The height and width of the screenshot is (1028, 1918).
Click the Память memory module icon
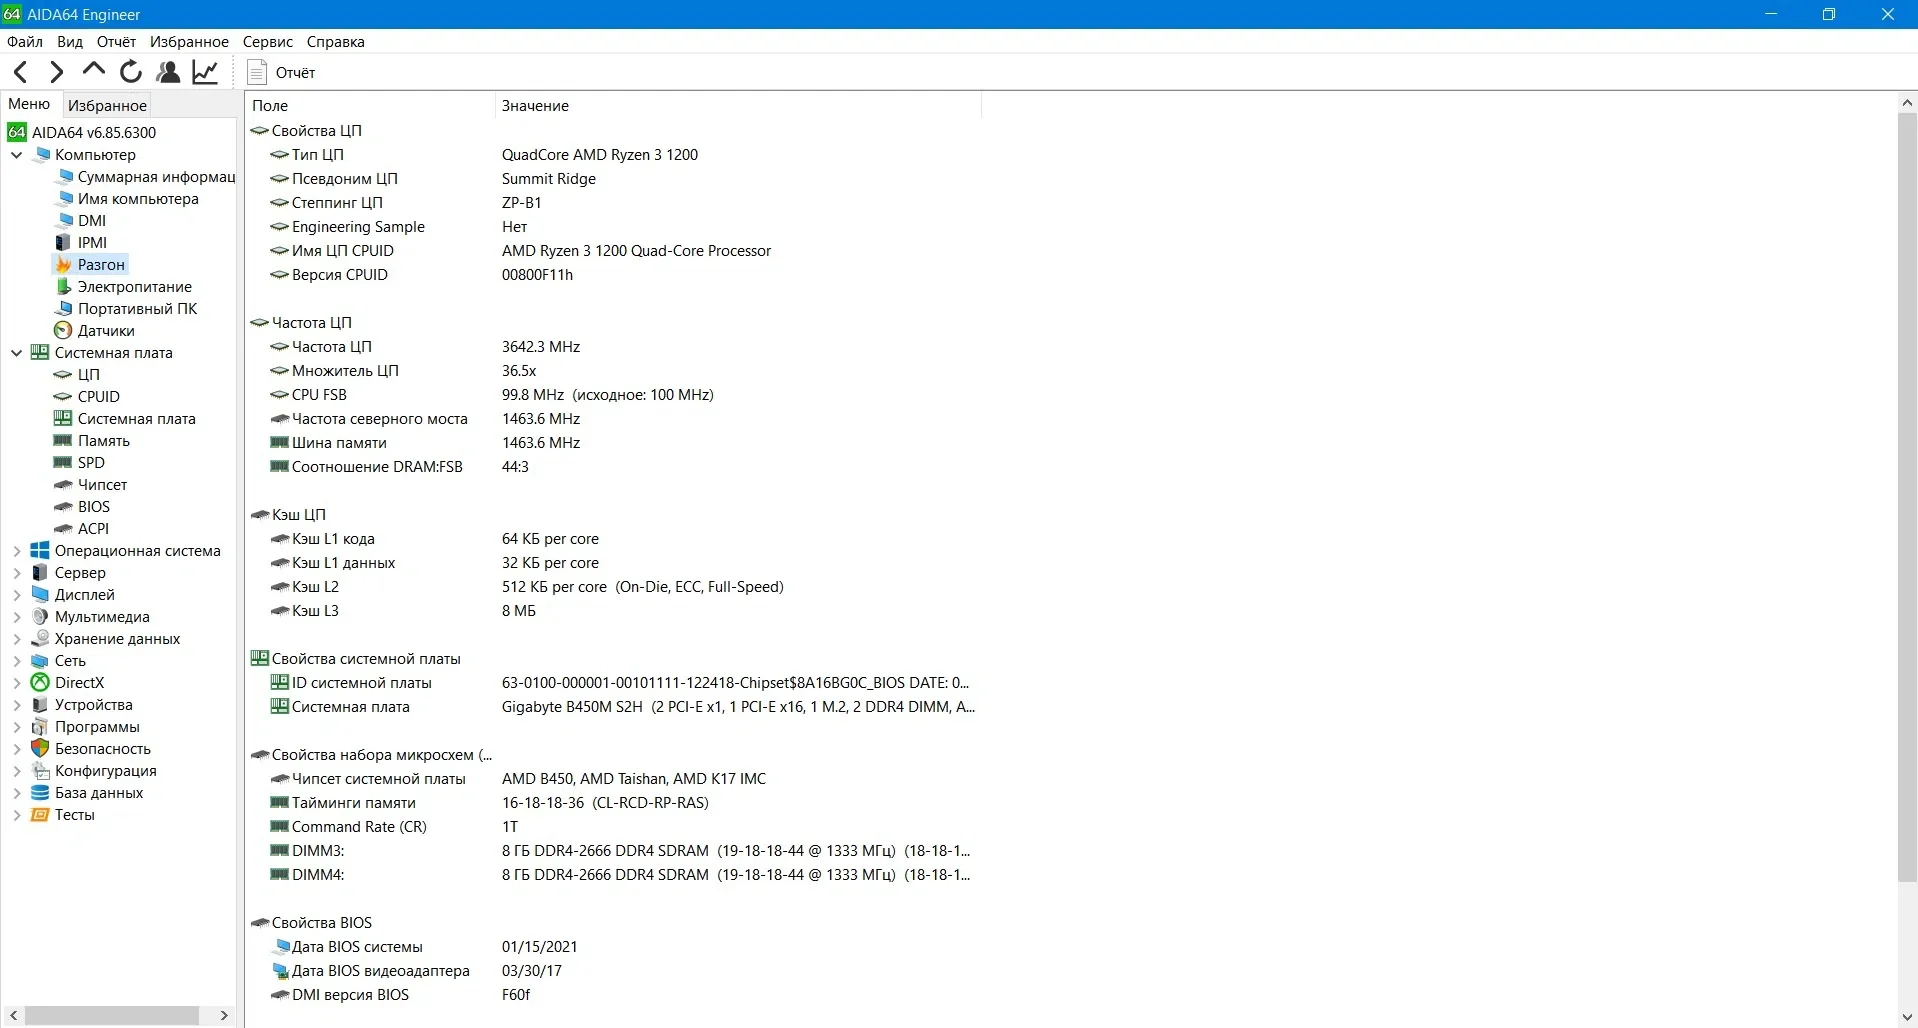pos(63,441)
